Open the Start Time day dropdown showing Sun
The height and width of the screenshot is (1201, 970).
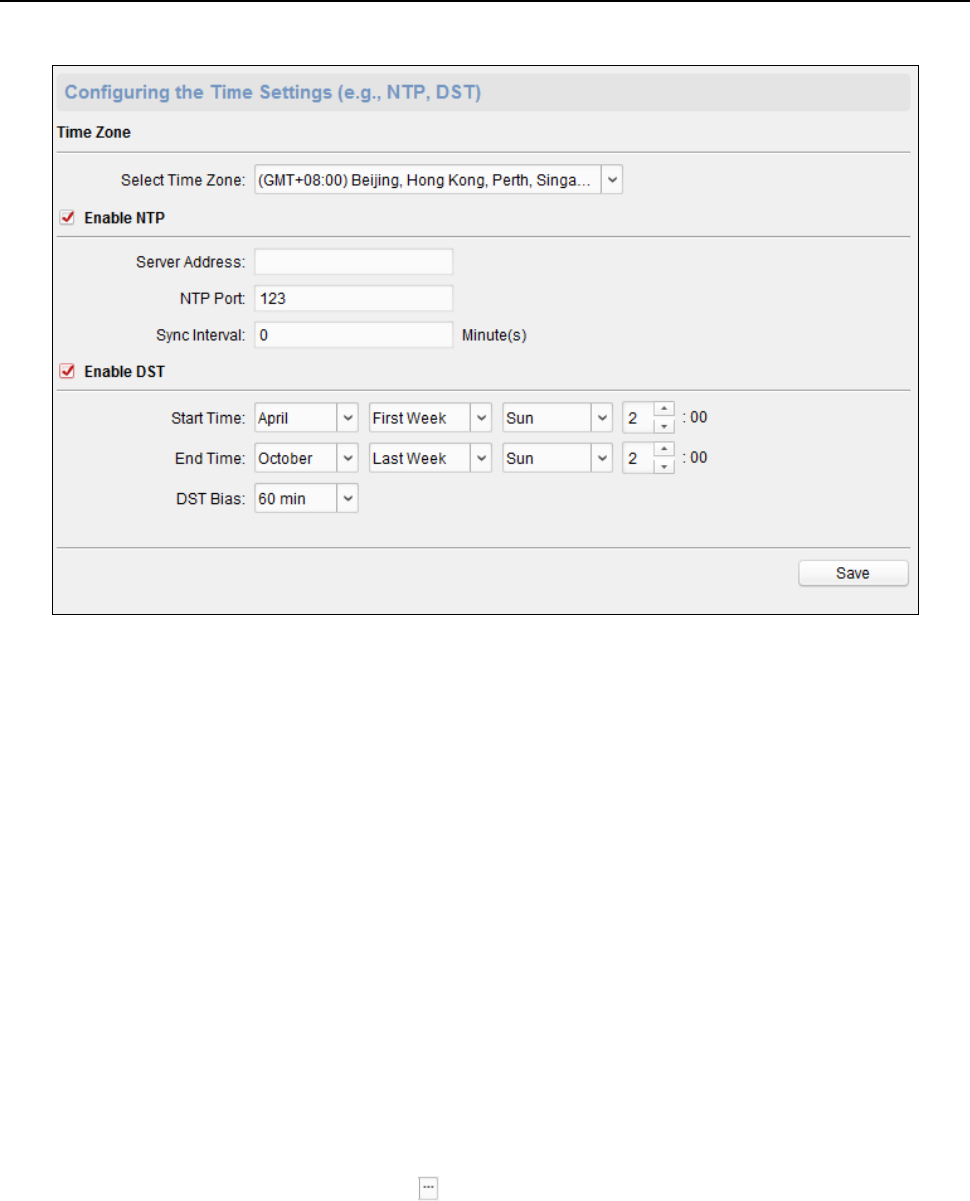pos(557,418)
